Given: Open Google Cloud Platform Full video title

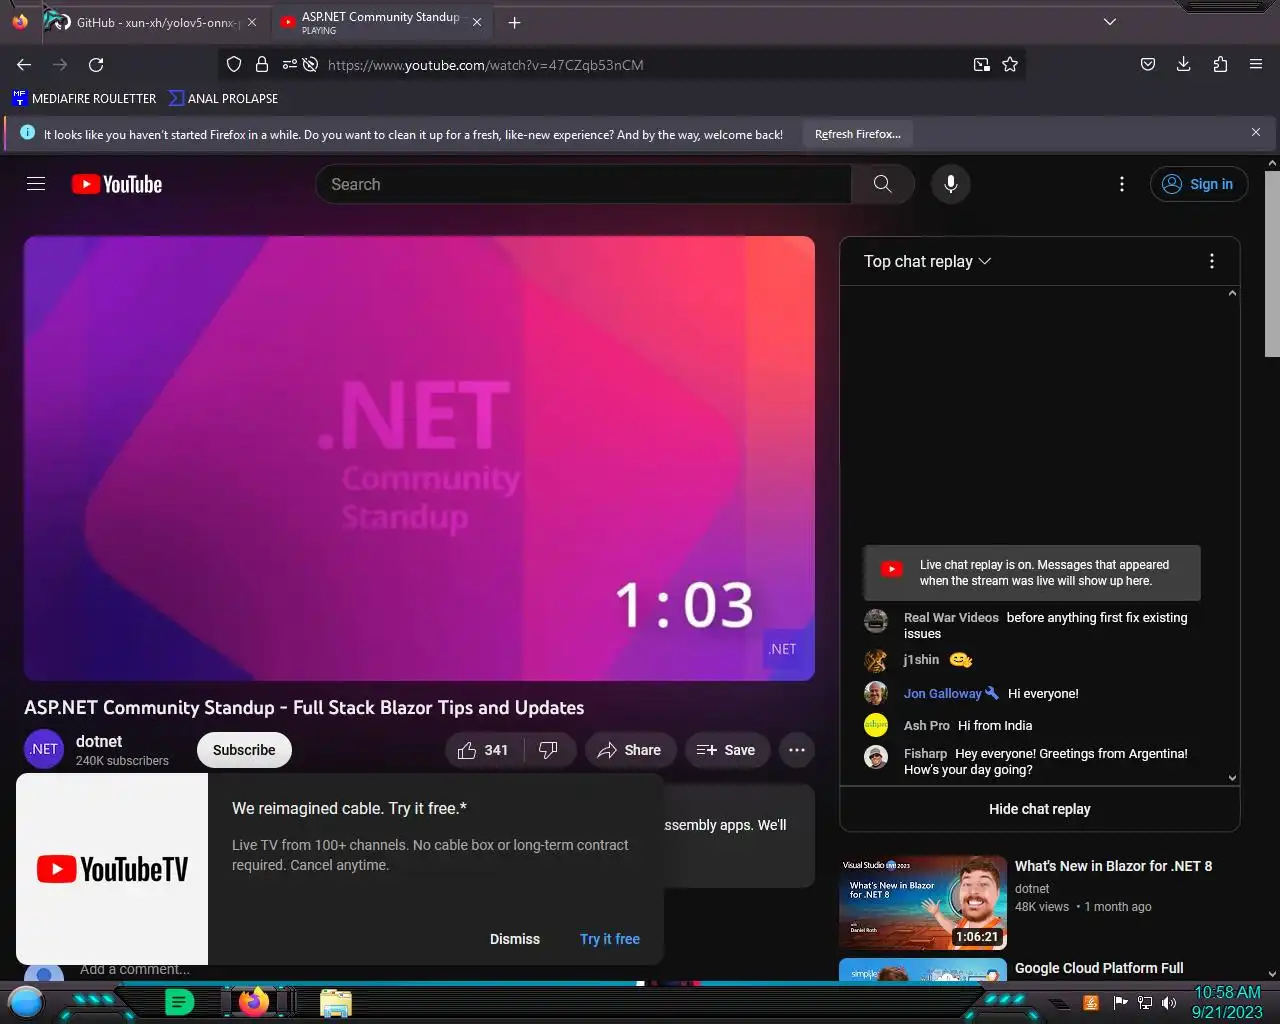Looking at the screenshot, I should click(x=1099, y=968).
